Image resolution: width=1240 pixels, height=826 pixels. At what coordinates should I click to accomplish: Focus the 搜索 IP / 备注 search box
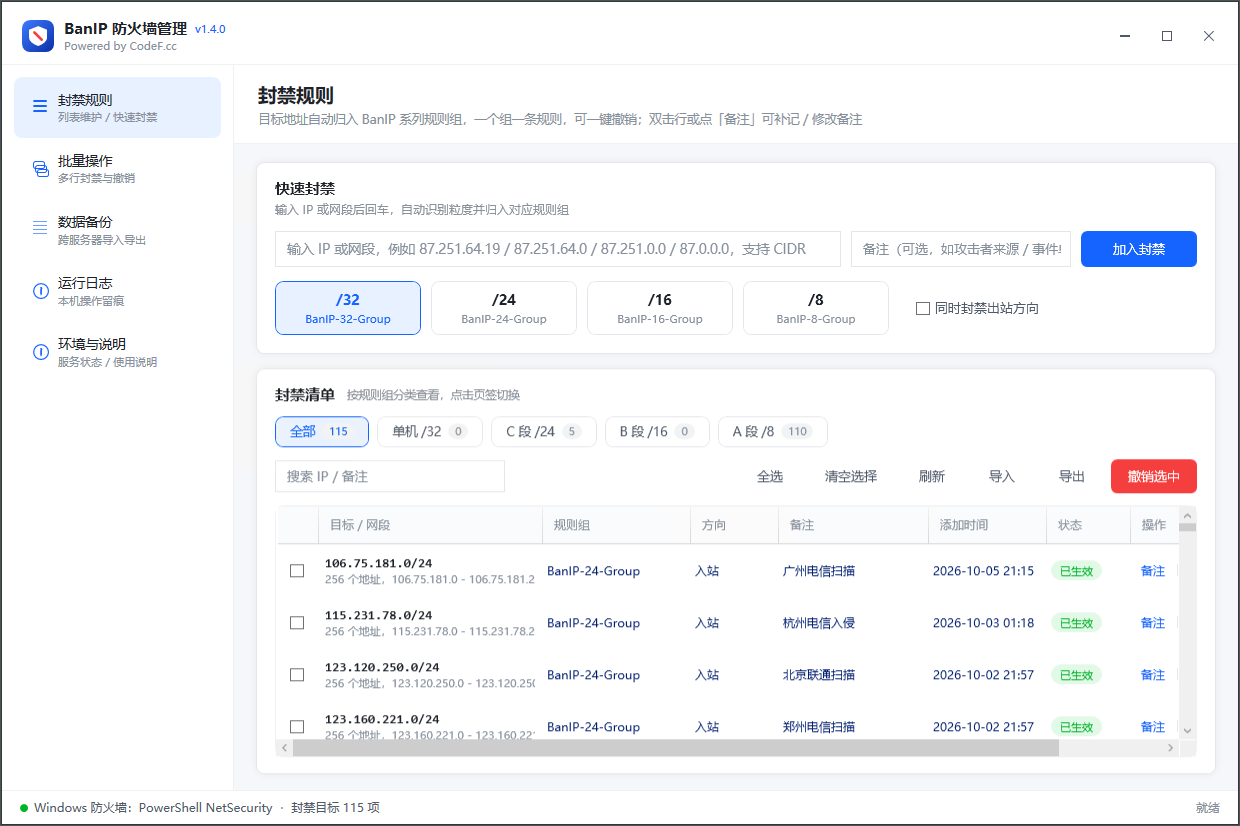(390, 476)
